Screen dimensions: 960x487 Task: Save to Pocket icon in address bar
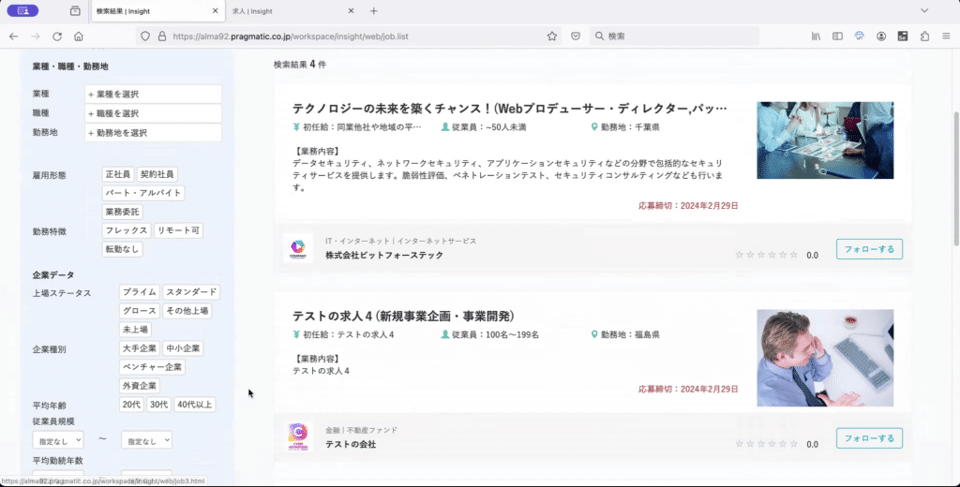(576, 36)
